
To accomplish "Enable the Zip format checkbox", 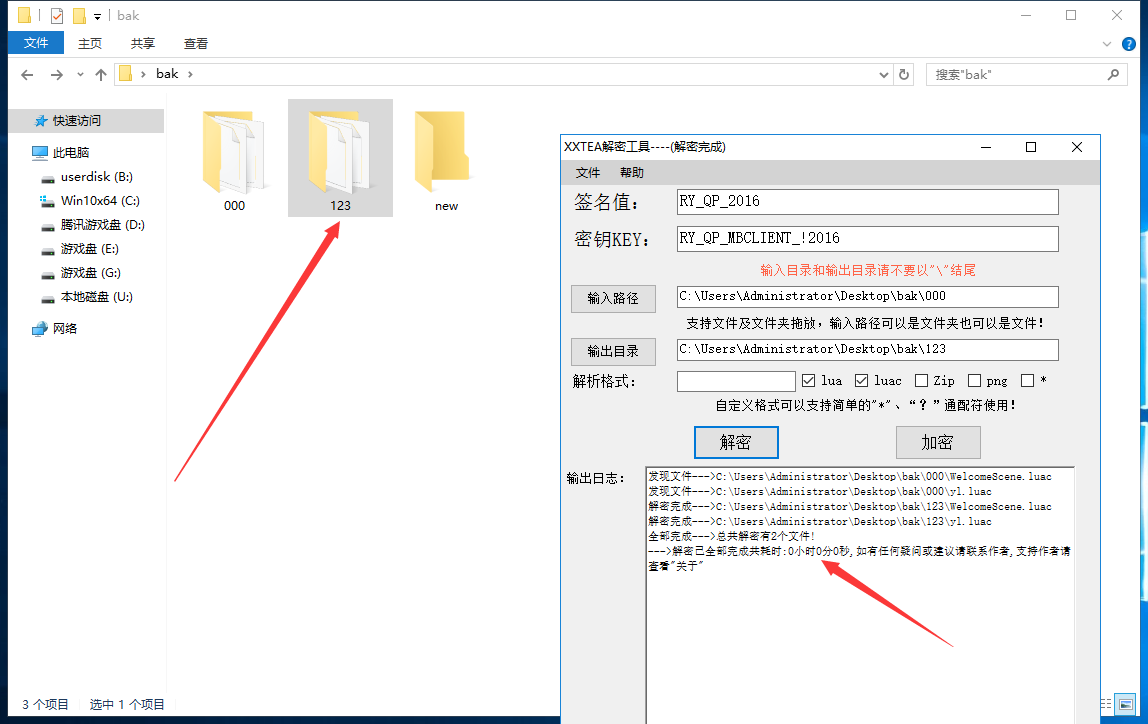I will (x=921, y=381).
